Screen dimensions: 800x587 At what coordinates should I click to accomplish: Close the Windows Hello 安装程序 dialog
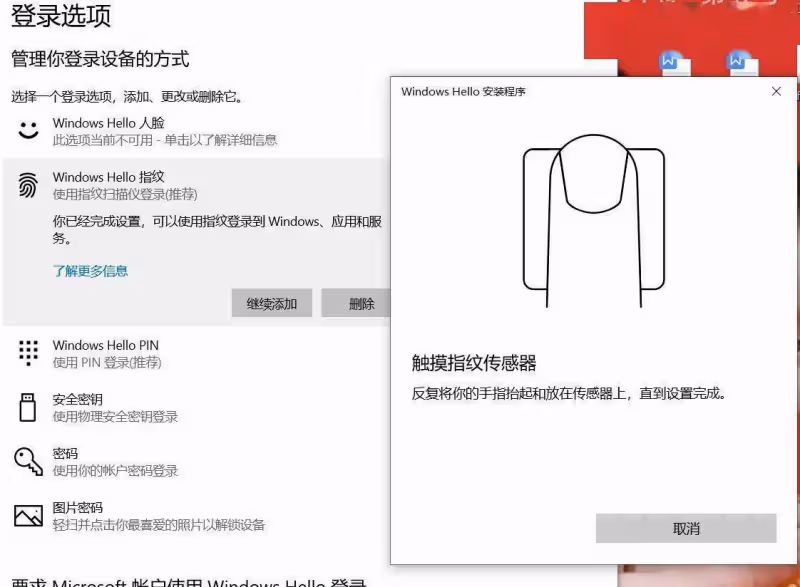[776, 91]
